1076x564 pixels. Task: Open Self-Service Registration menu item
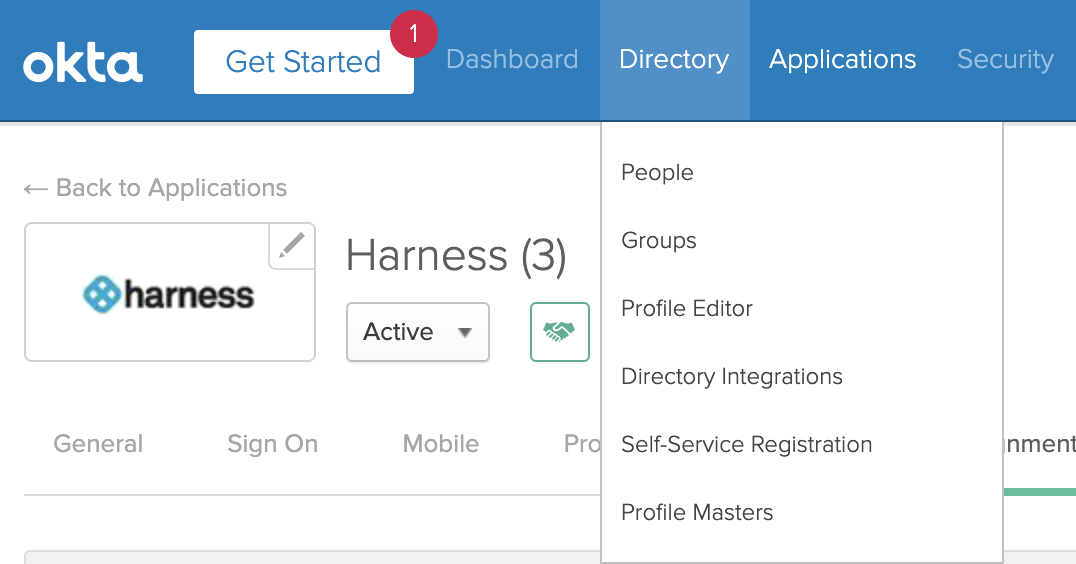[747, 444]
